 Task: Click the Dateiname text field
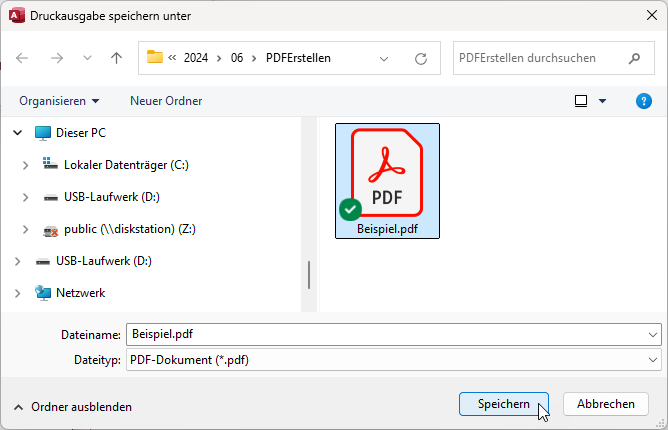tap(386, 334)
